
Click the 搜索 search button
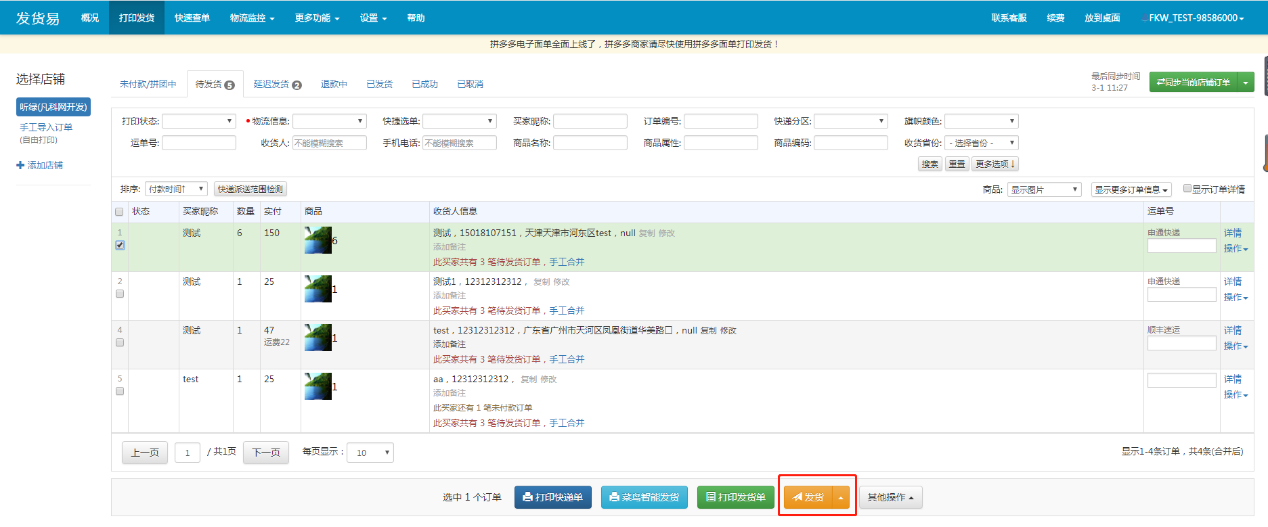[930, 164]
